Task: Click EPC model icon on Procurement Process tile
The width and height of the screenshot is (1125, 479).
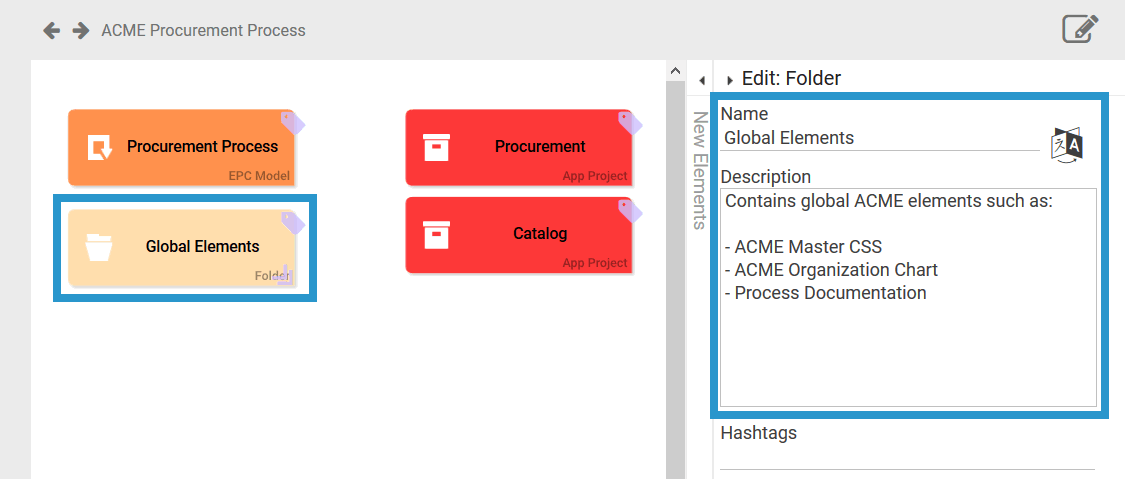Action: tap(100, 148)
